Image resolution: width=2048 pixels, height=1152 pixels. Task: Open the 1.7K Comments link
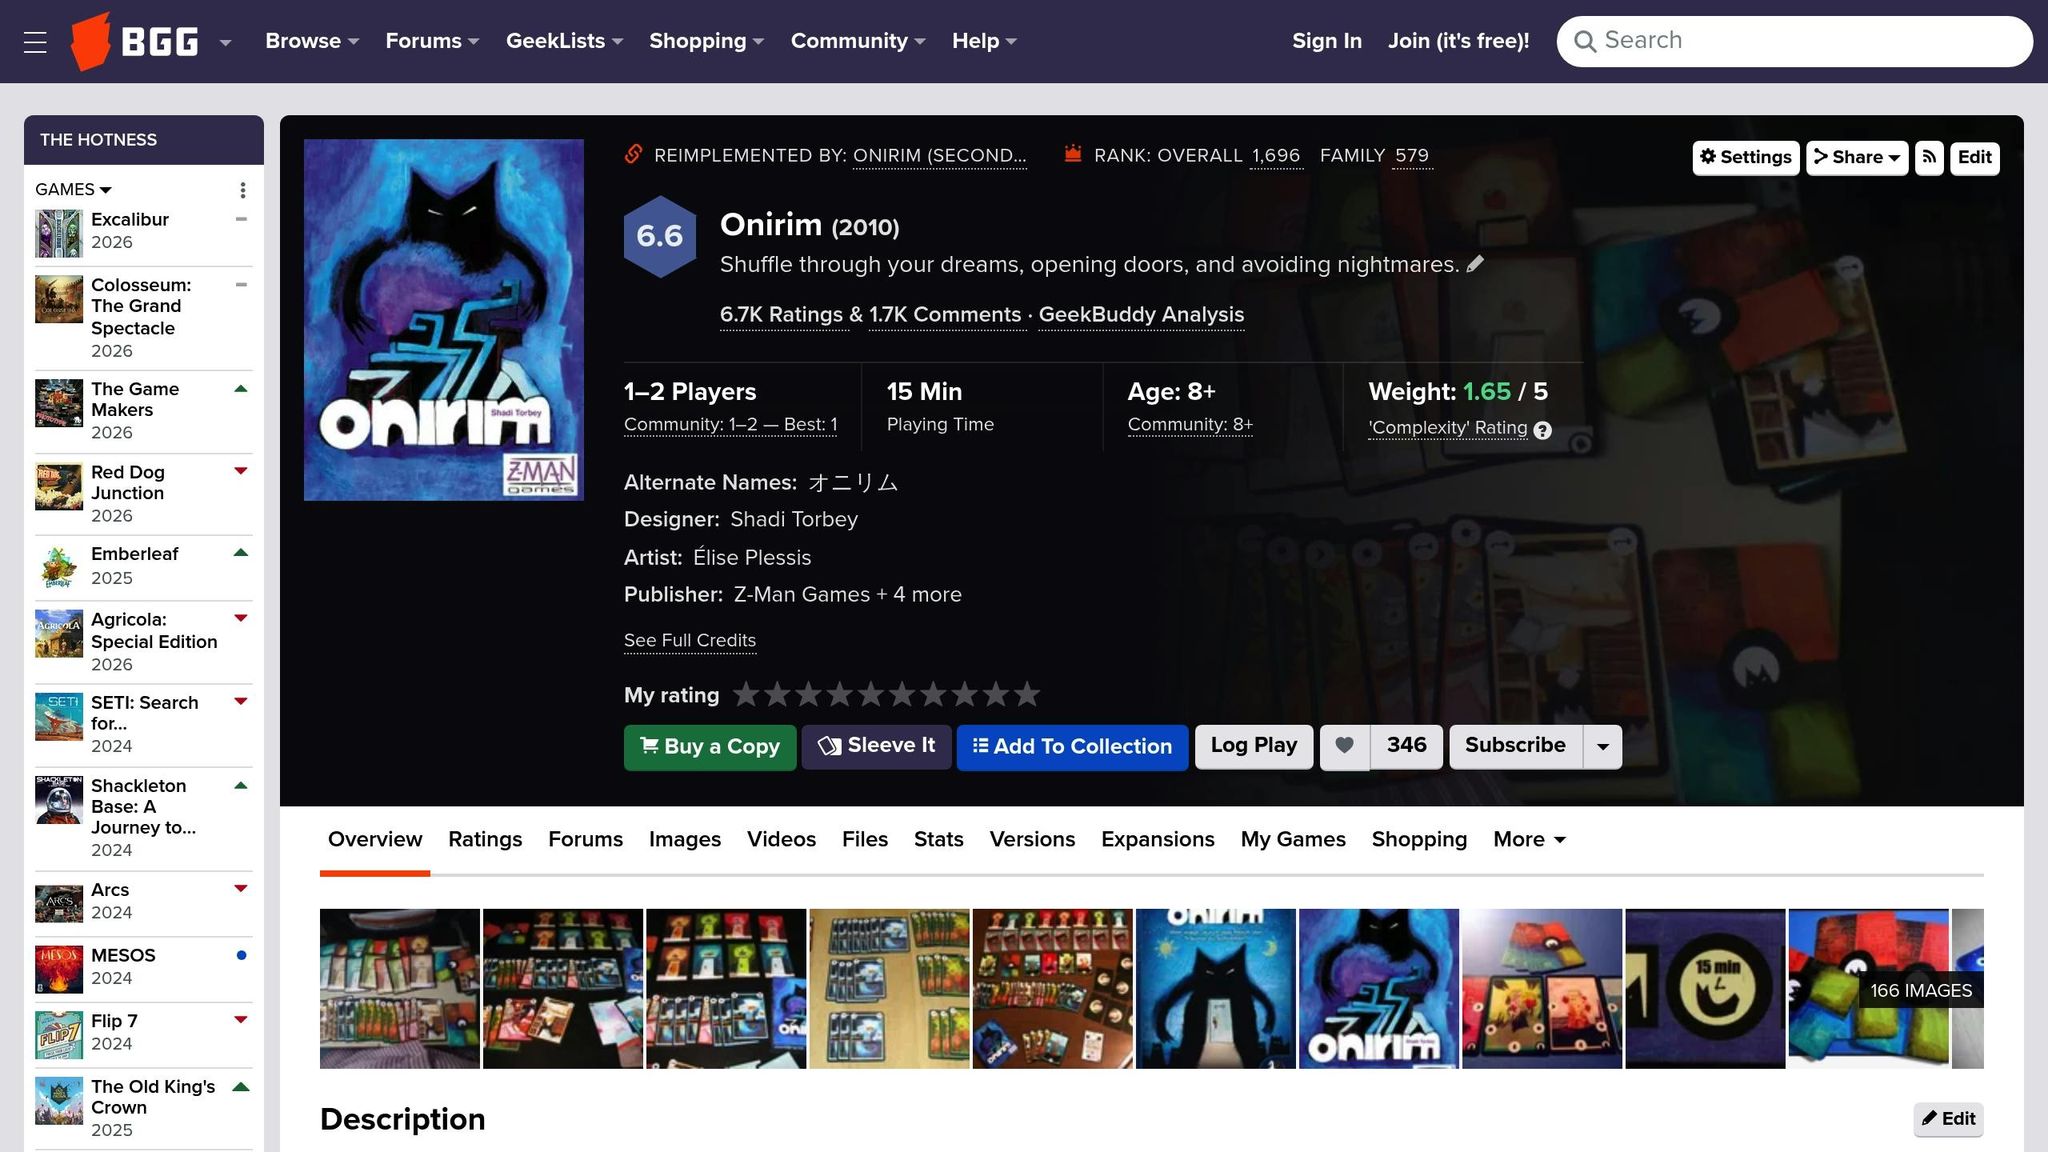tap(945, 314)
